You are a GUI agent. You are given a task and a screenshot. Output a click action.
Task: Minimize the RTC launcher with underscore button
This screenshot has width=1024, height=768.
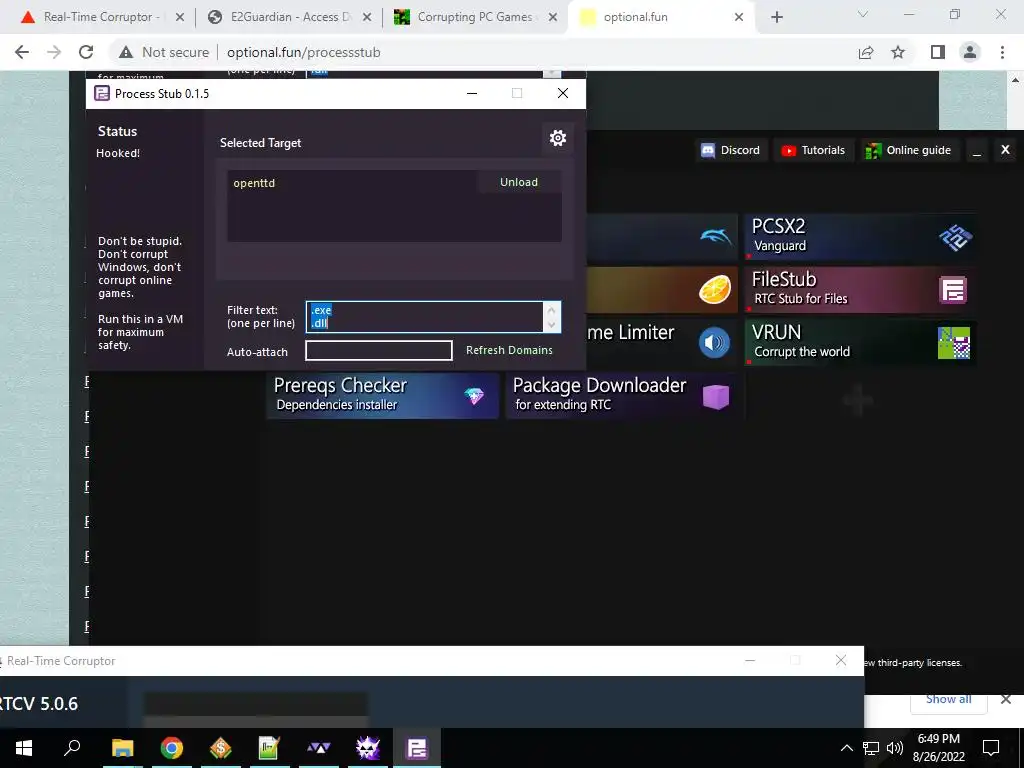(977, 151)
